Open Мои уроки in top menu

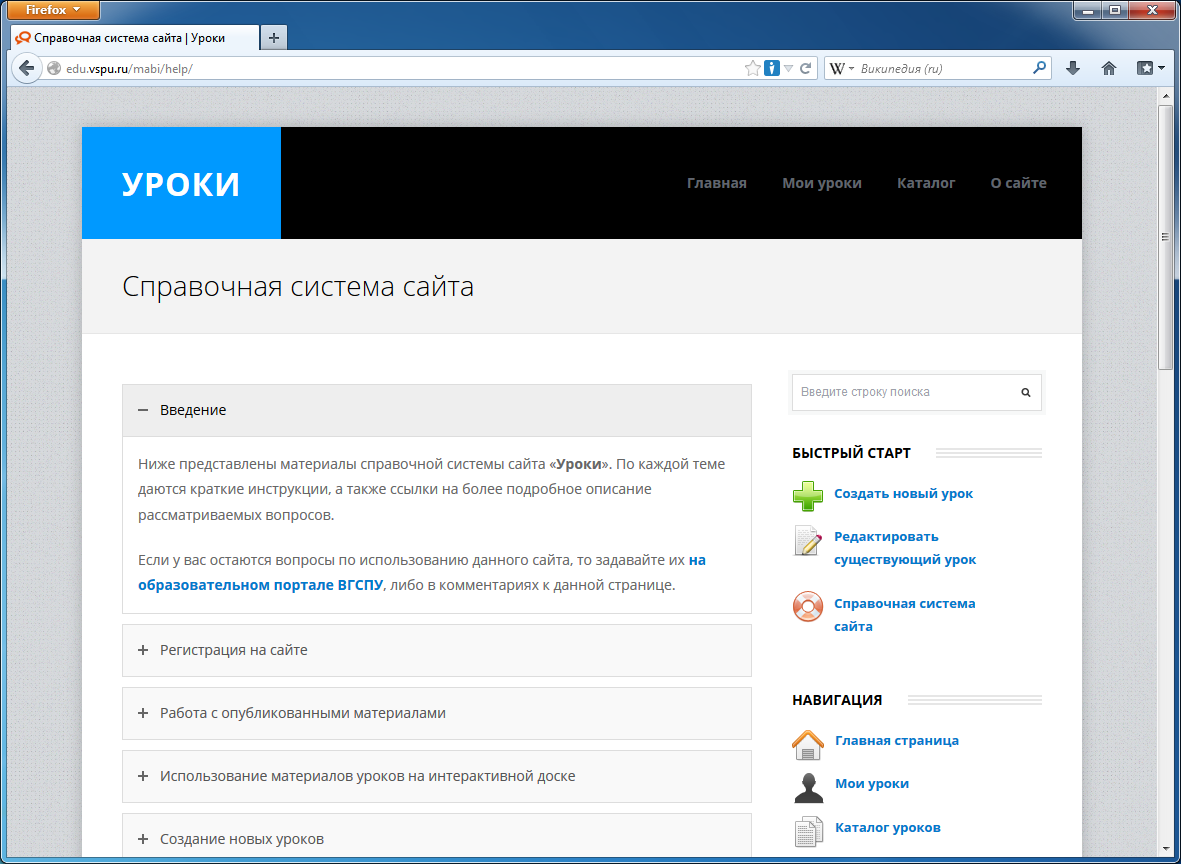(821, 183)
